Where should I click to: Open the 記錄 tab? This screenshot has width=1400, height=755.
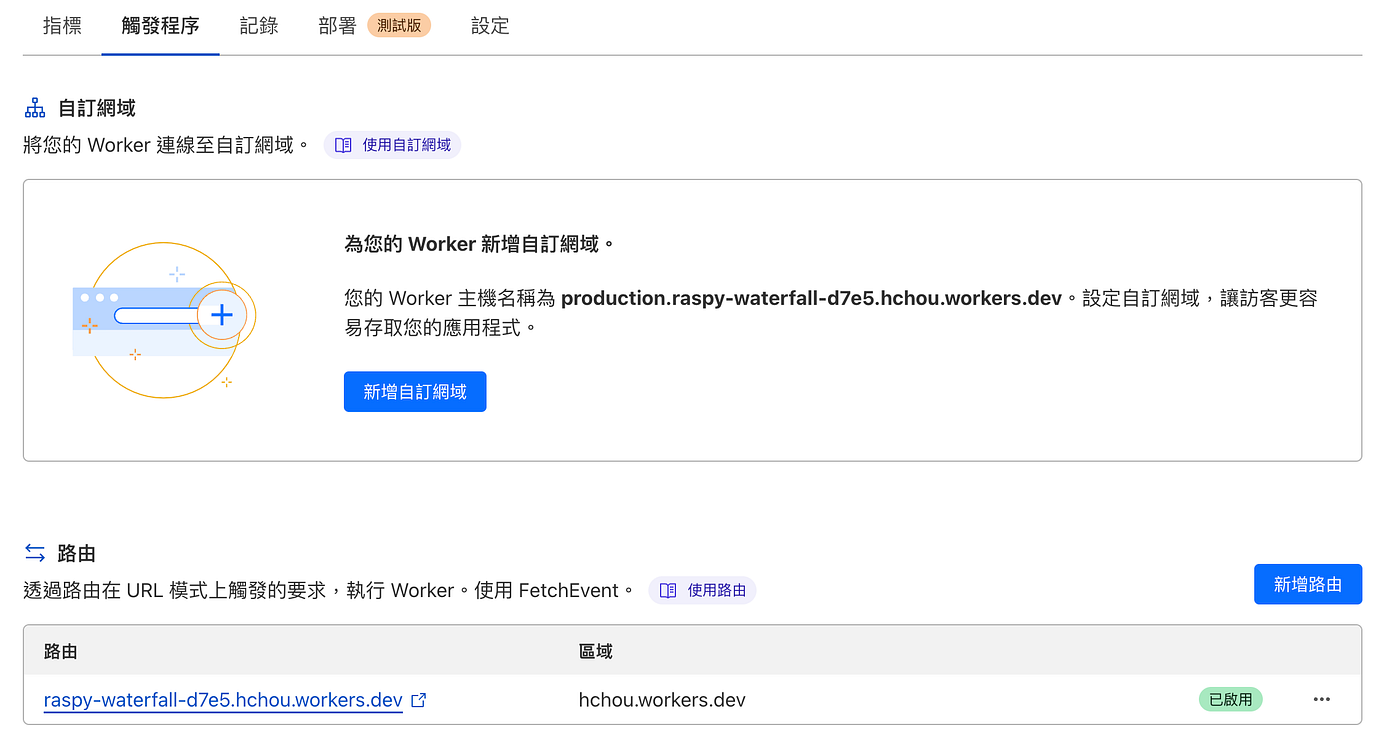point(259,26)
